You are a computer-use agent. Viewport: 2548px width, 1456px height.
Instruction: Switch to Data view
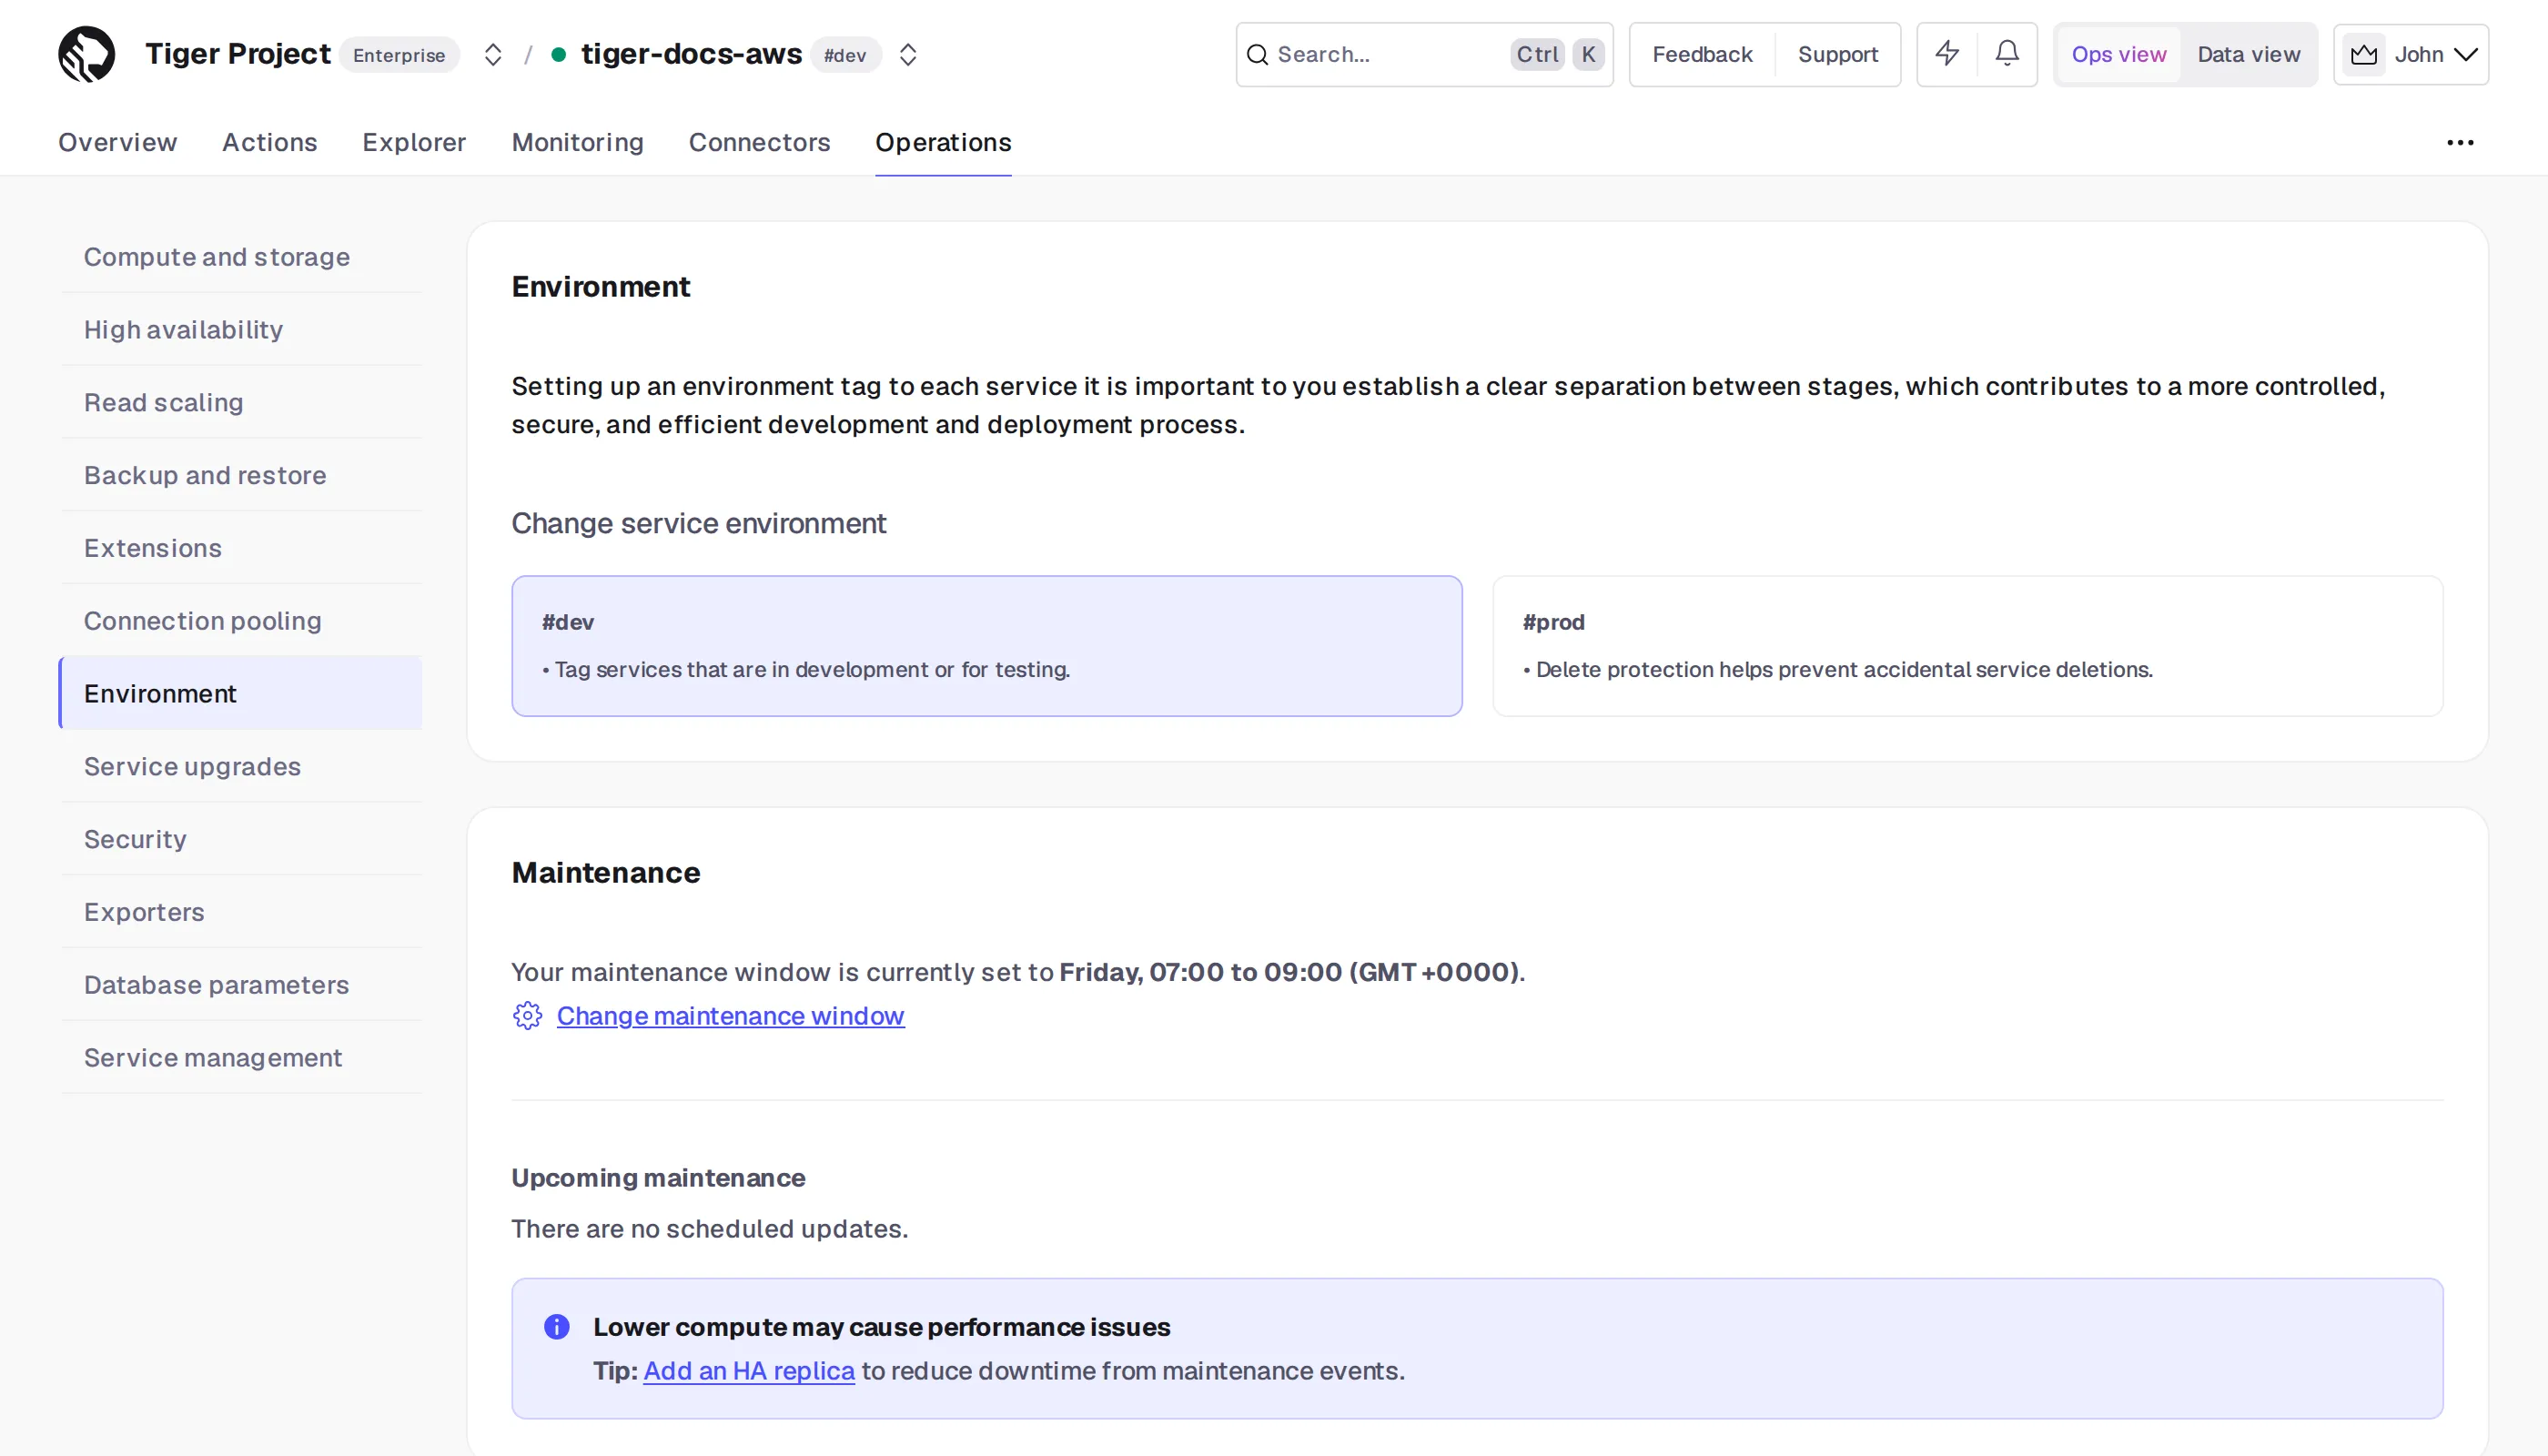[x=2249, y=54]
